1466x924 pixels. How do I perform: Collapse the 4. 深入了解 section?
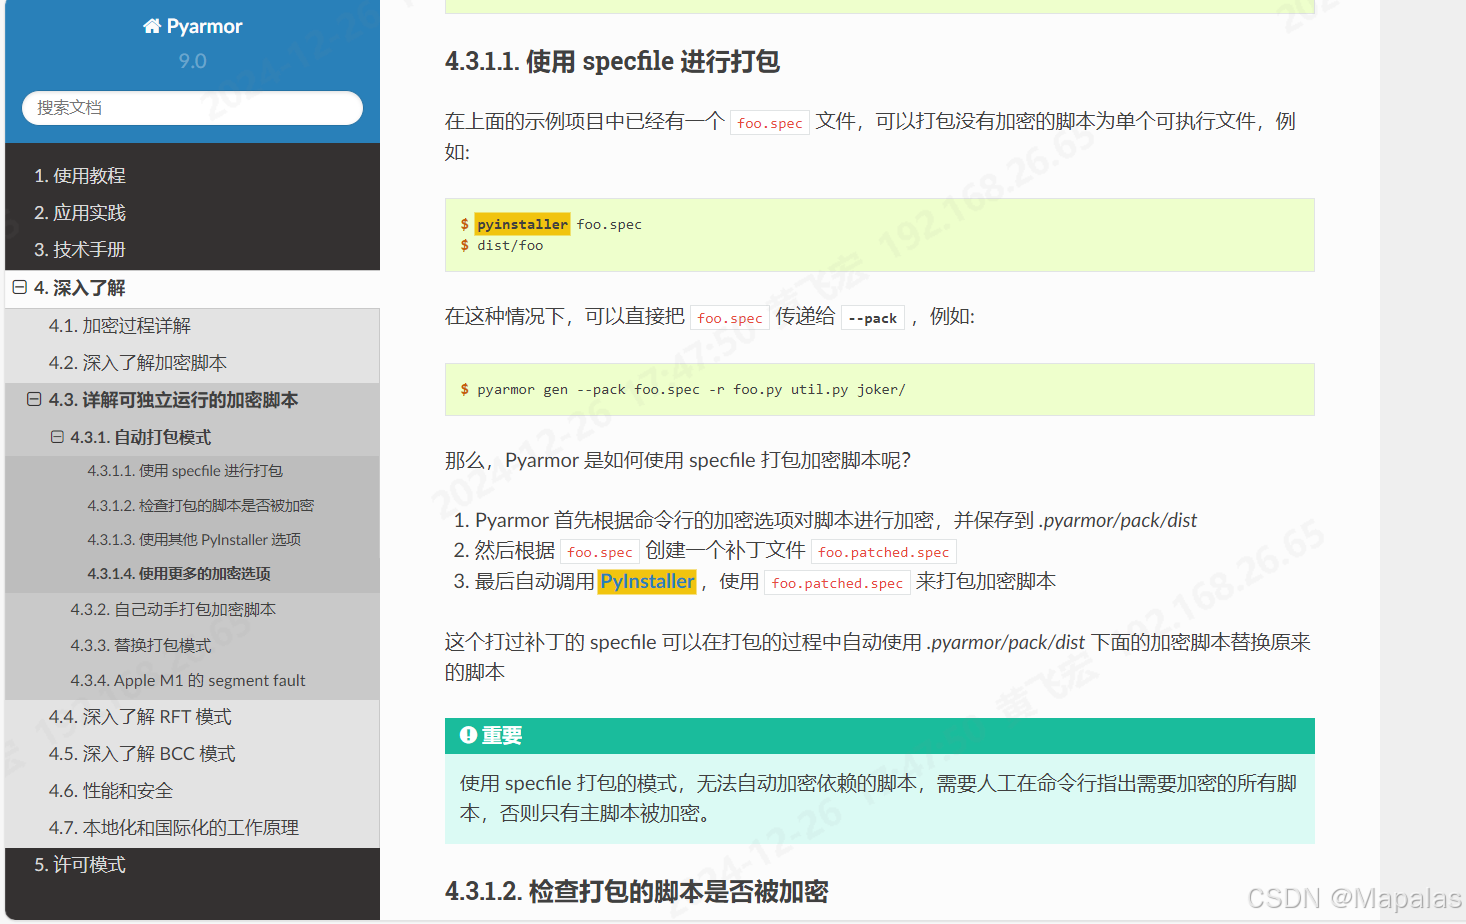click(x=19, y=287)
